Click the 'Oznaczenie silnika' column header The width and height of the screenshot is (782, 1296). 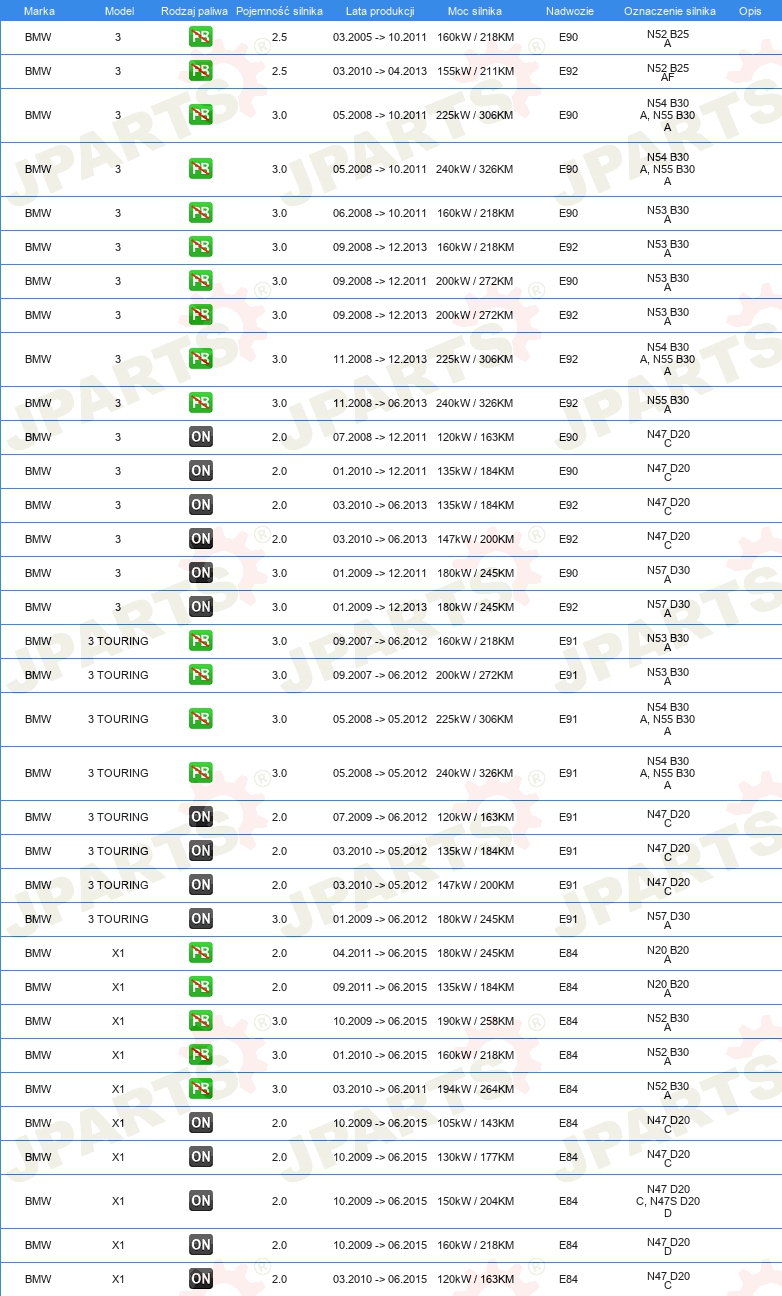[669, 11]
